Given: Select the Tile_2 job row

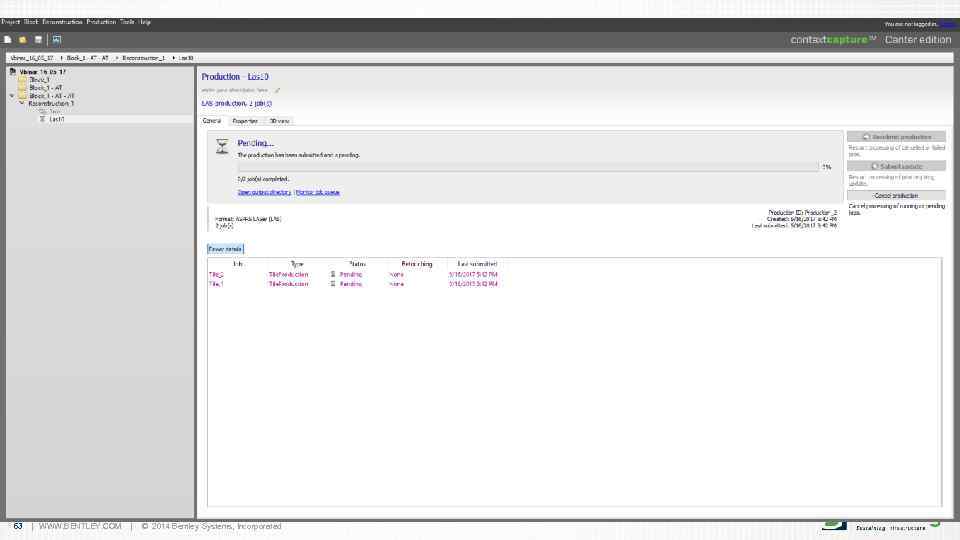Looking at the screenshot, I should [353, 274].
